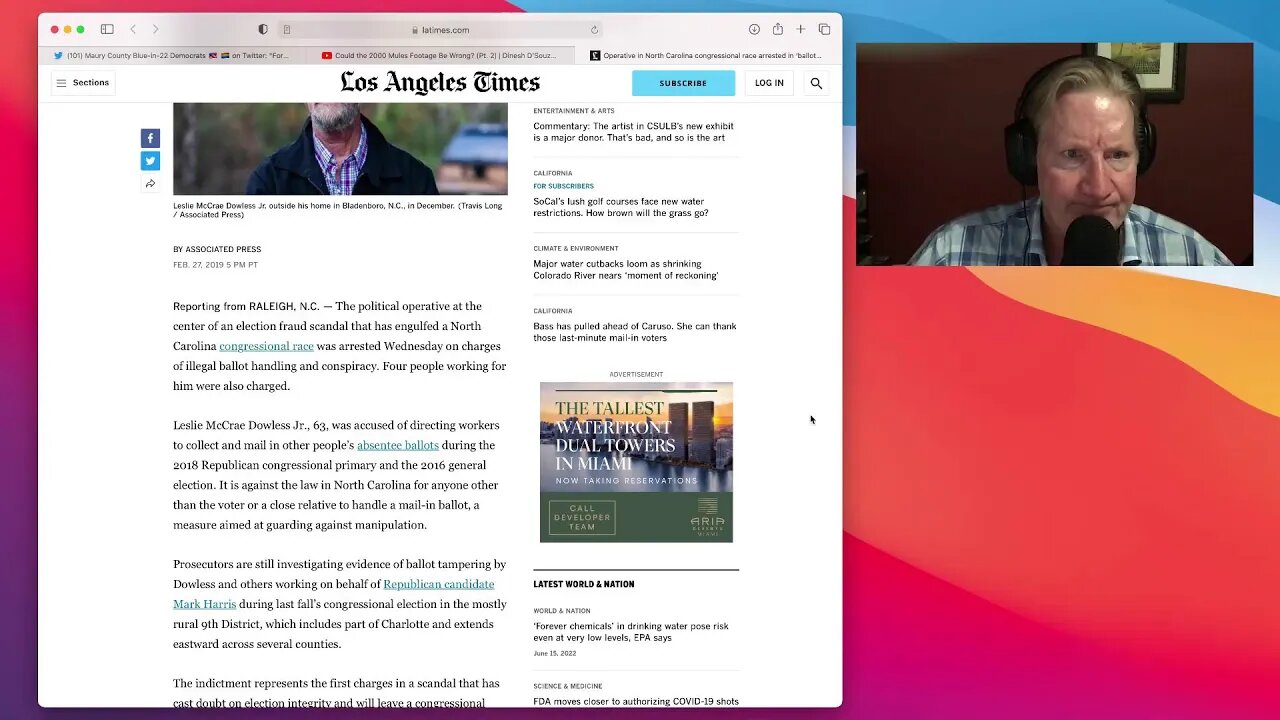
Task: Share article on Facebook icon
Action: pos(150,138)
